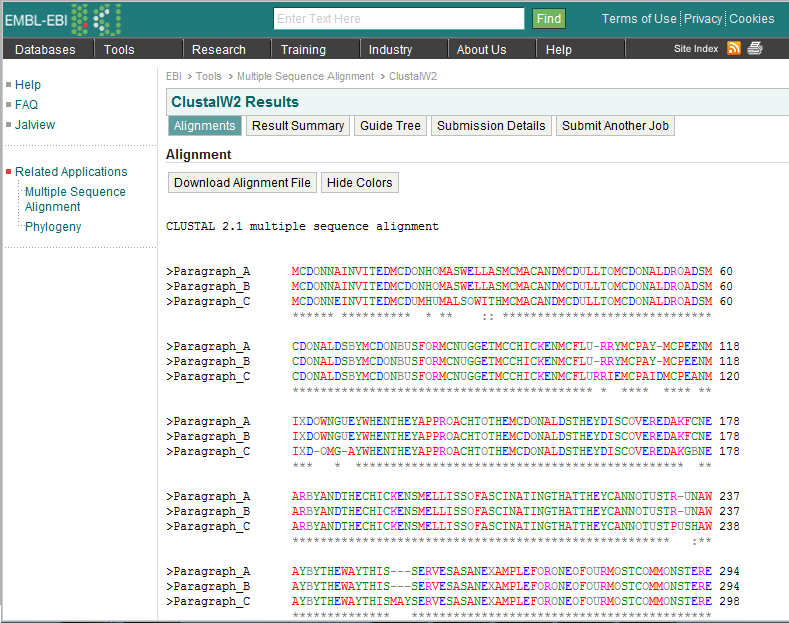Open the Help menu in navigation bar

click(559, 49)
